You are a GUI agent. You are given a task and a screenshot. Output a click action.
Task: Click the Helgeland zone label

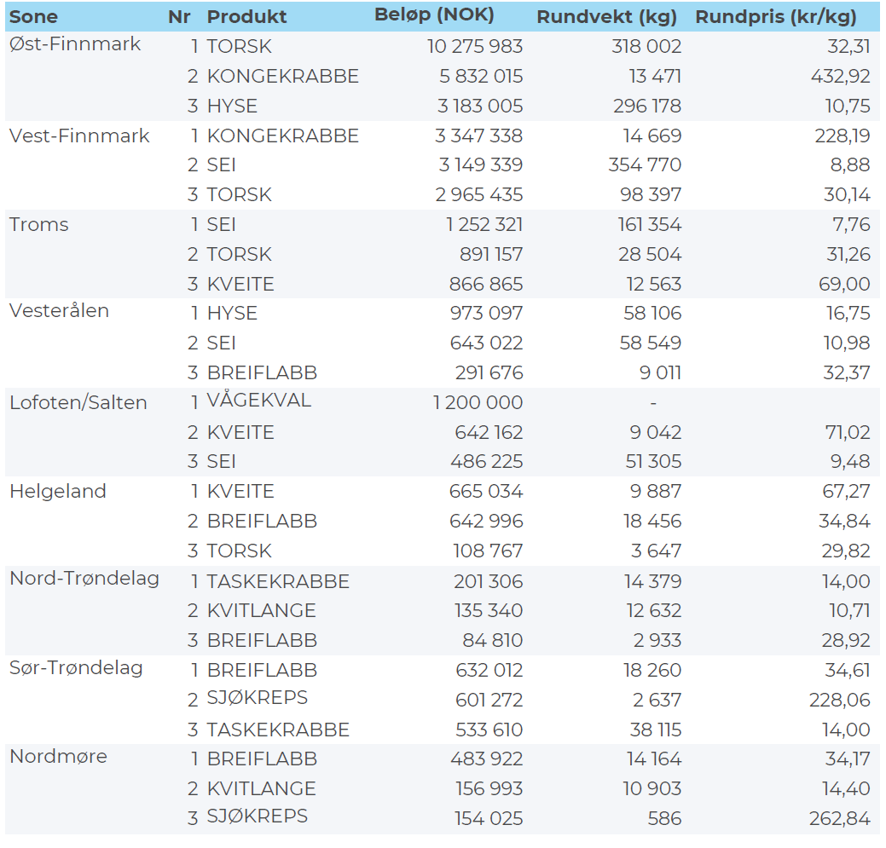click(x=58, y=491)
